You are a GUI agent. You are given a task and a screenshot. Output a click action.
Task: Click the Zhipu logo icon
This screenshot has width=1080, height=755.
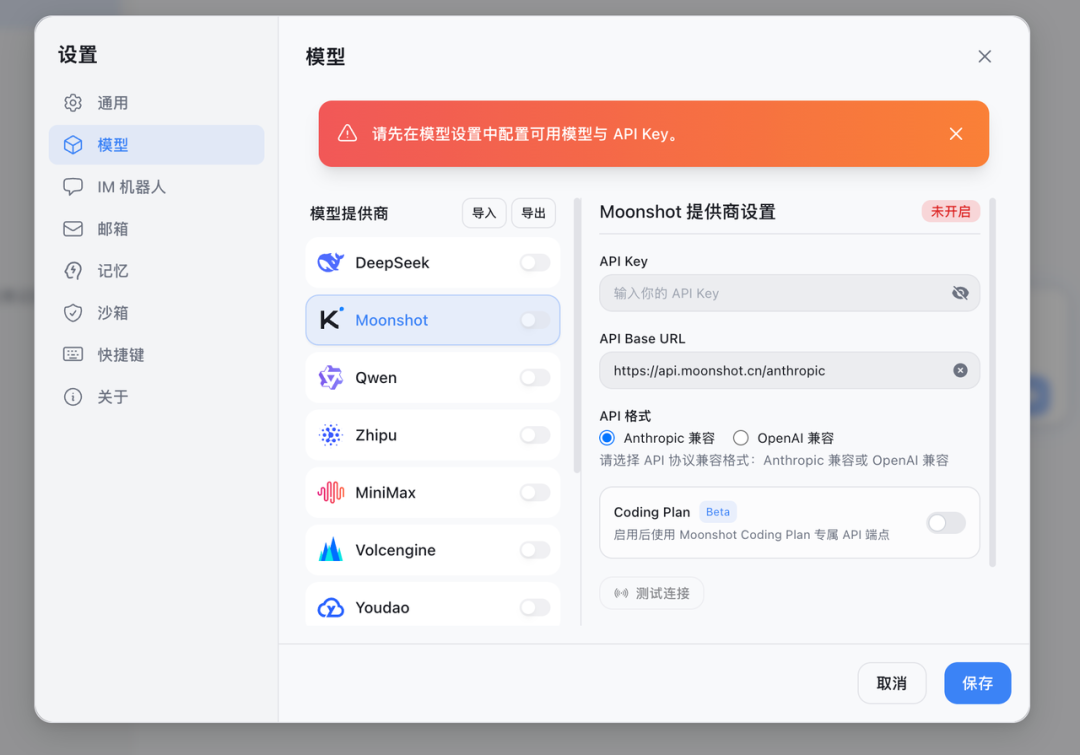coord(331,435)
